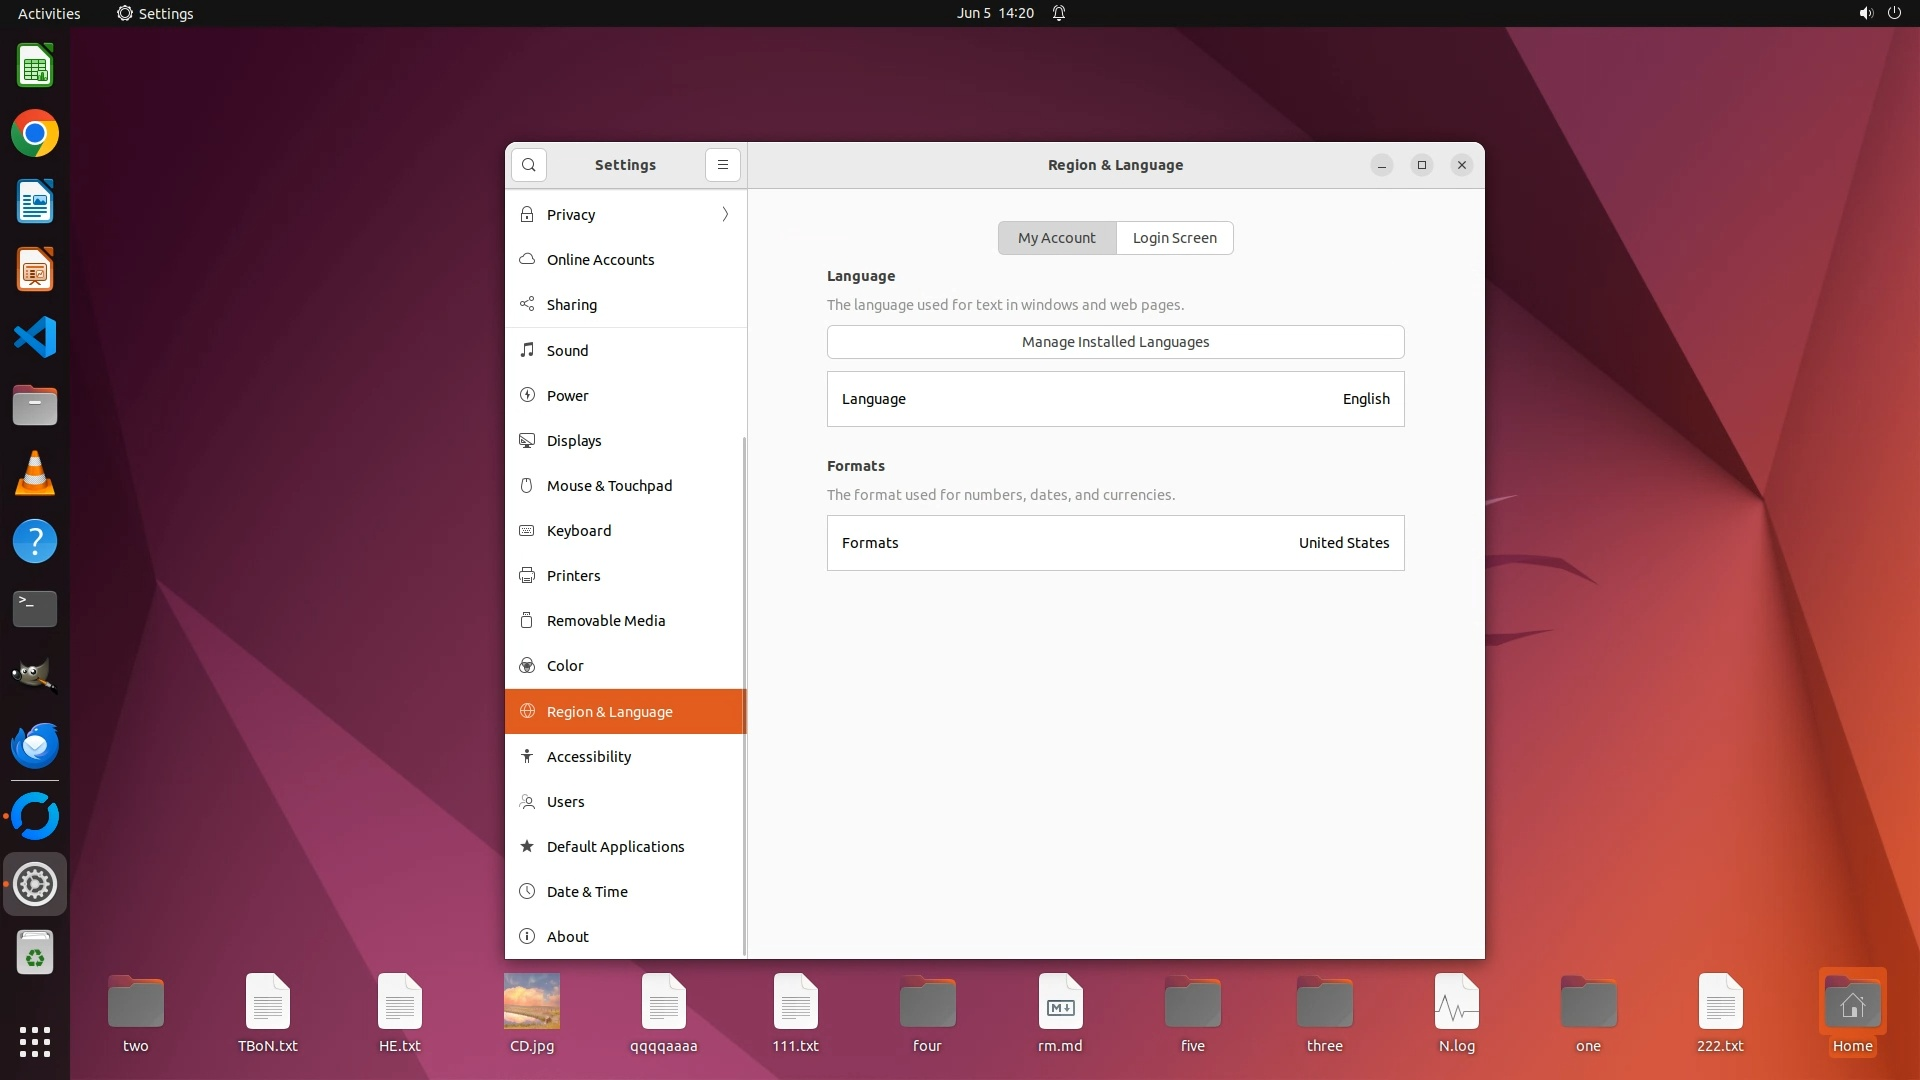
Task: Switch to the Login Screen tab
Action: tap(1174, 238)
